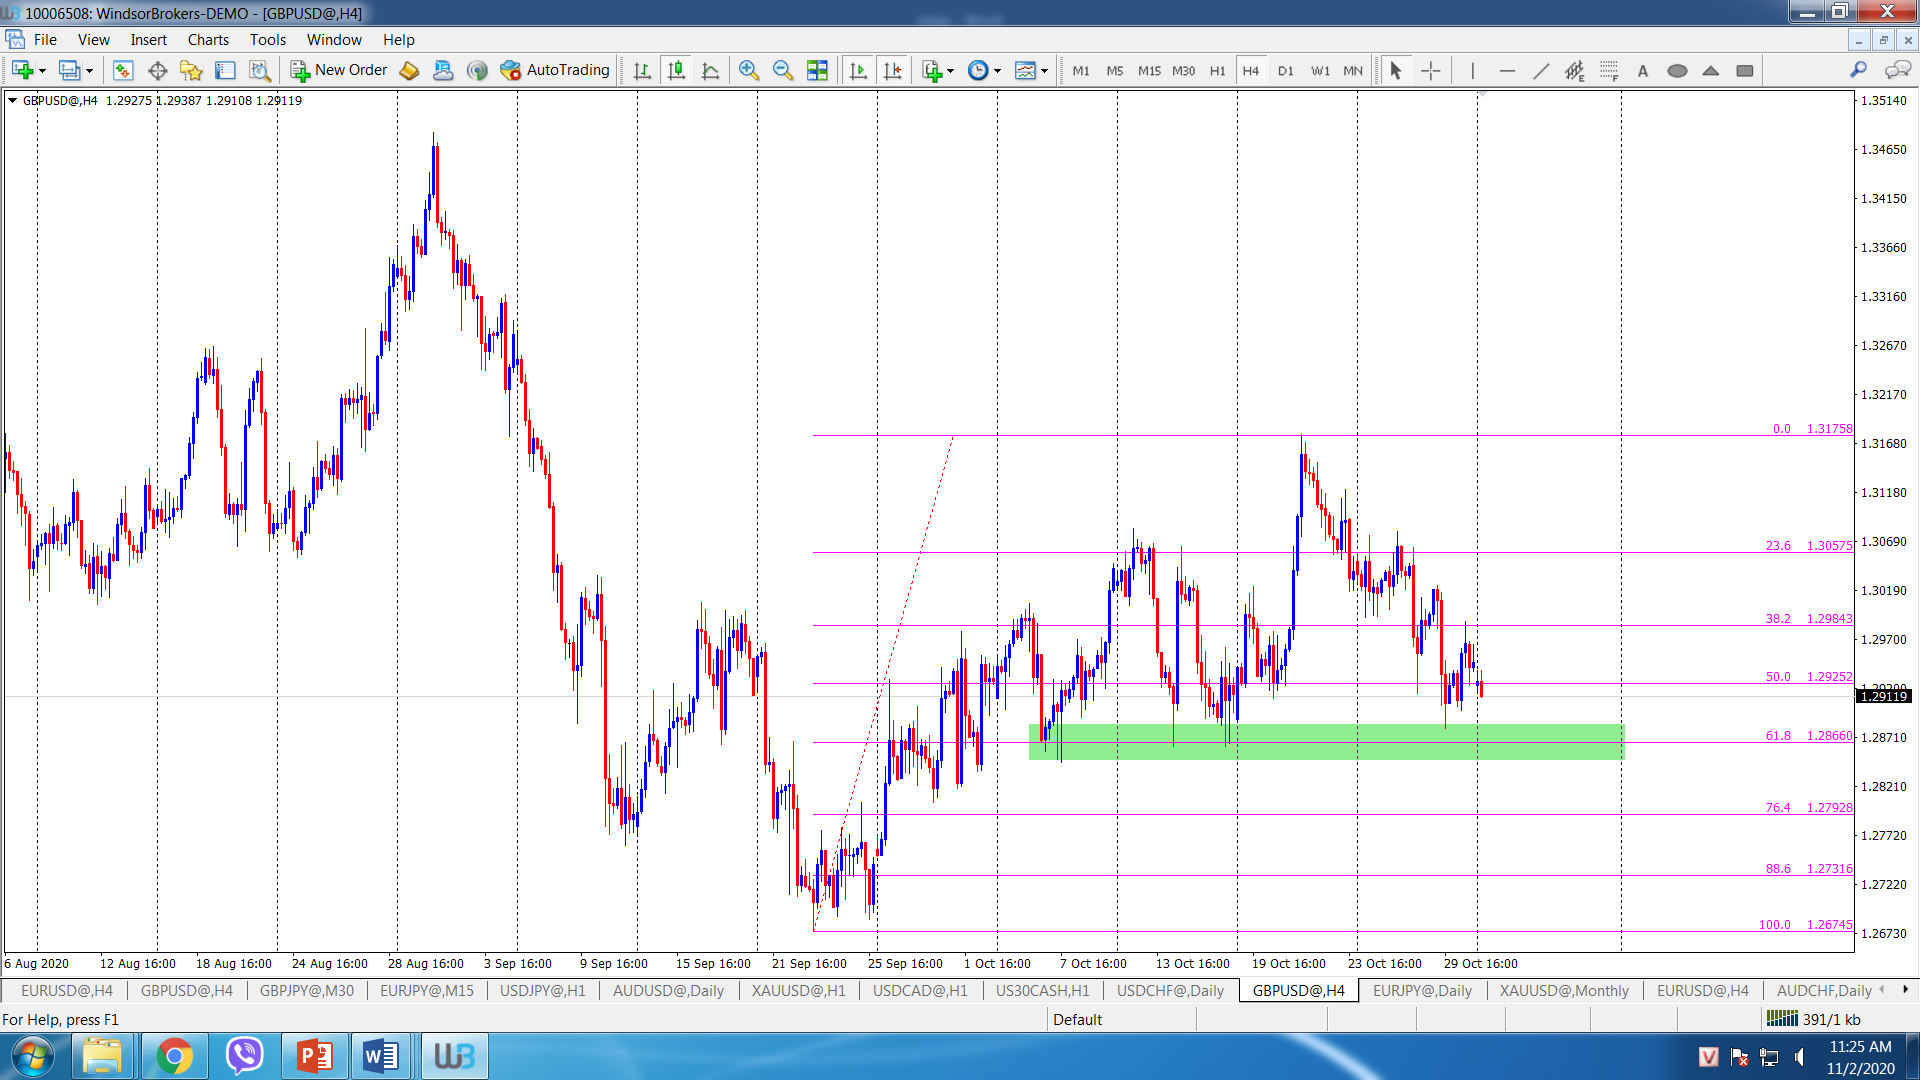This screenshot has width=1920, height=1080.
Task: Open the Tools menu
Action: [268, 40]
